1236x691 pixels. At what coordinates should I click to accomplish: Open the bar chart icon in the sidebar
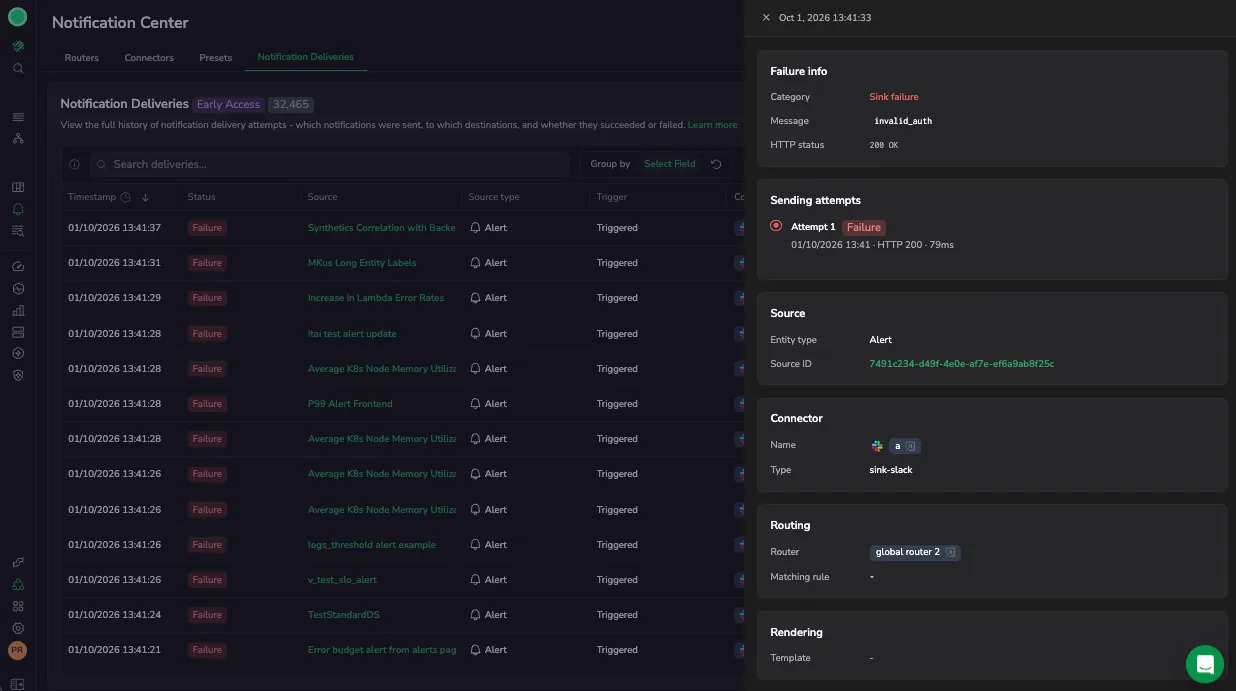(x=18, y=310)
